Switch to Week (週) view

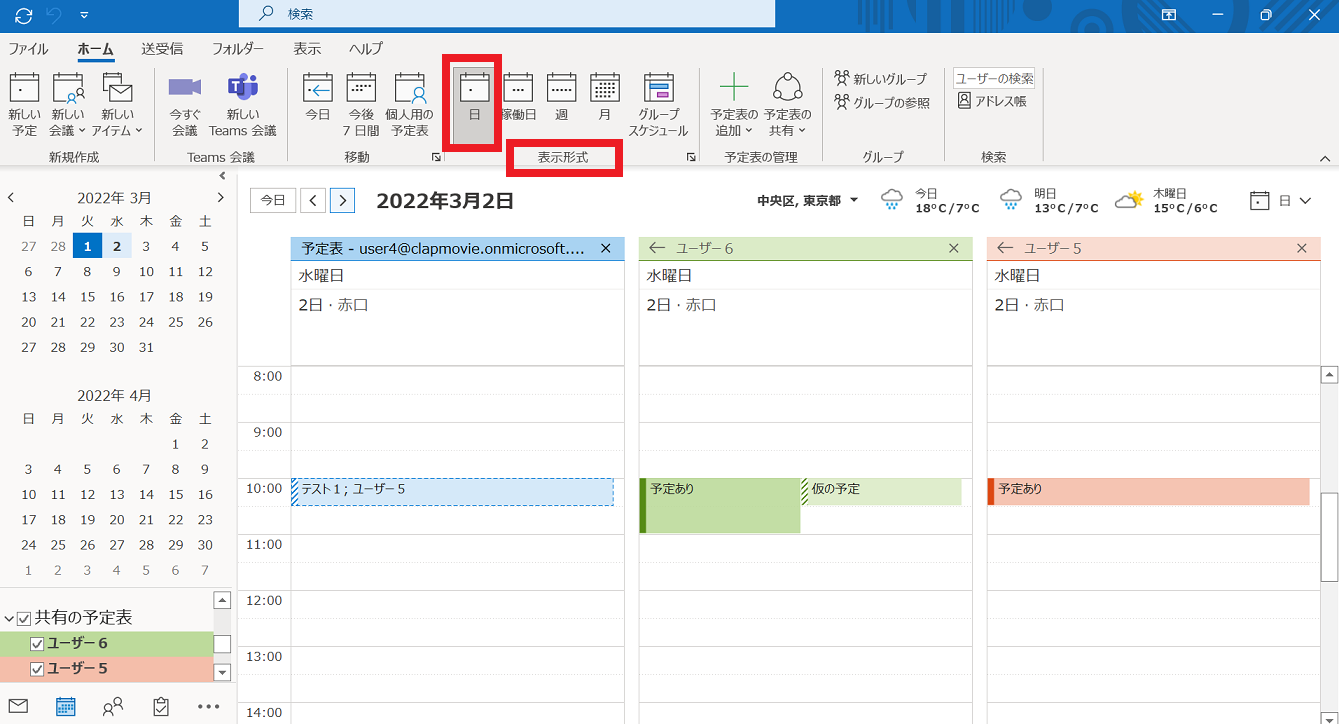point(561,98)
